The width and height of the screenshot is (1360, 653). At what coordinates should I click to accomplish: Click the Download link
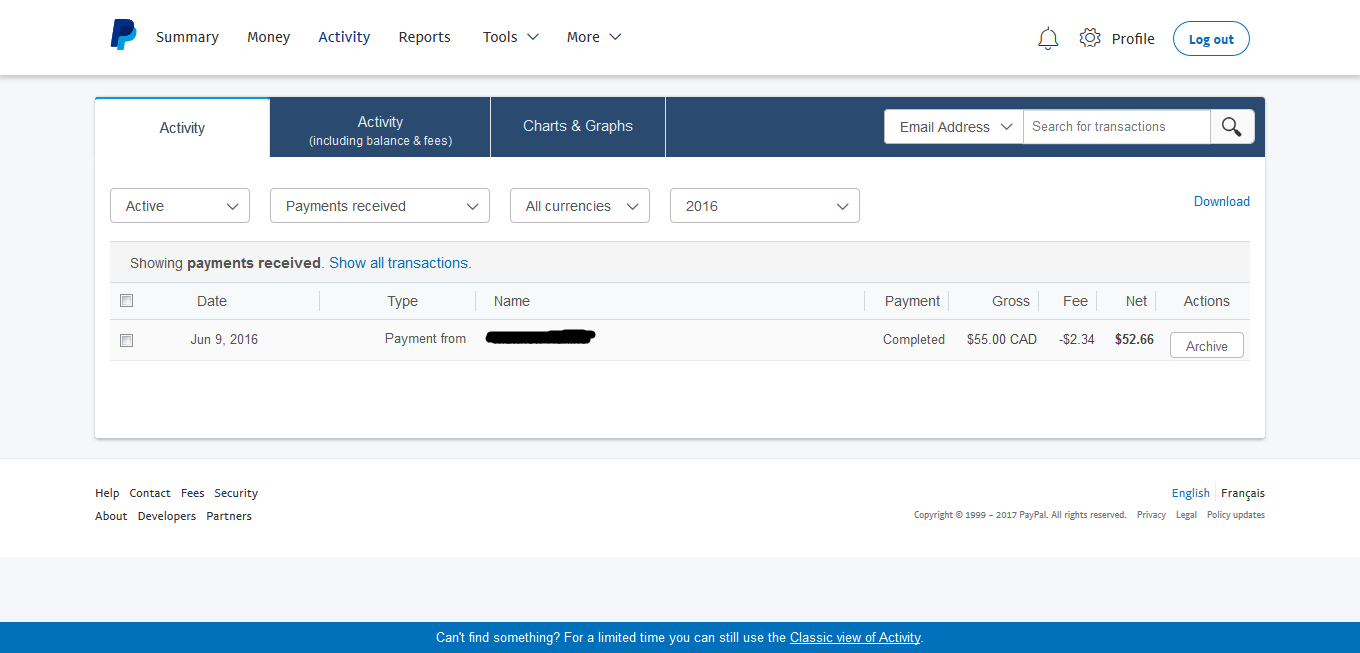1221,201
